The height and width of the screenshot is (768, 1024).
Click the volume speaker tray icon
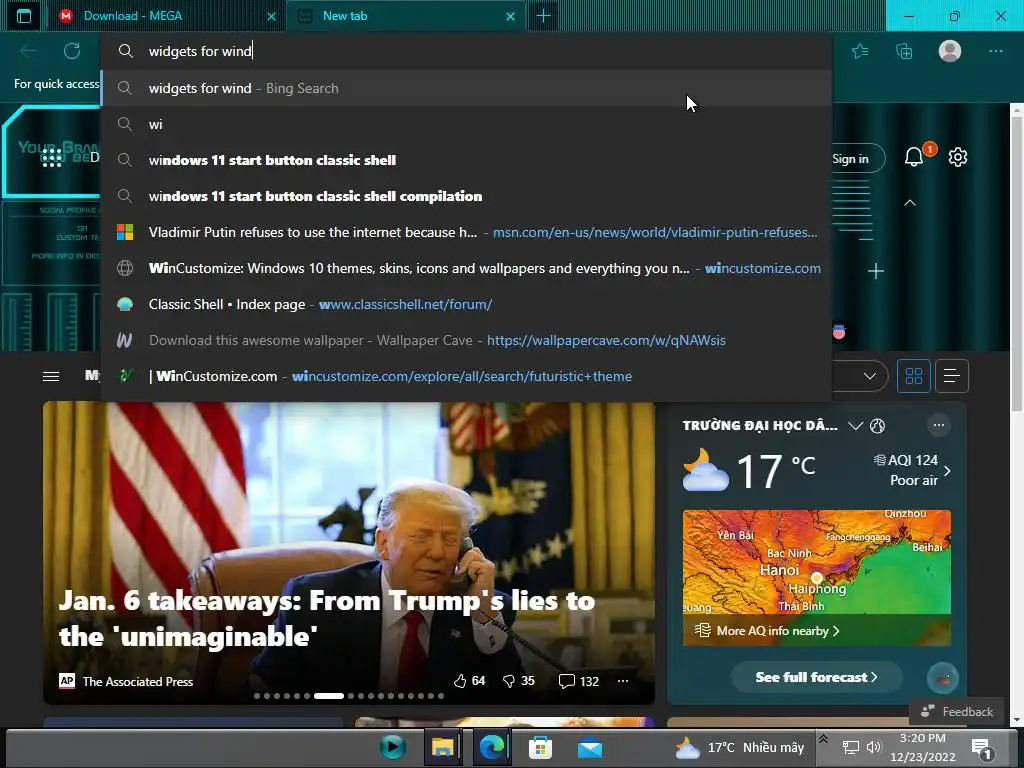(x=874, y=747)
